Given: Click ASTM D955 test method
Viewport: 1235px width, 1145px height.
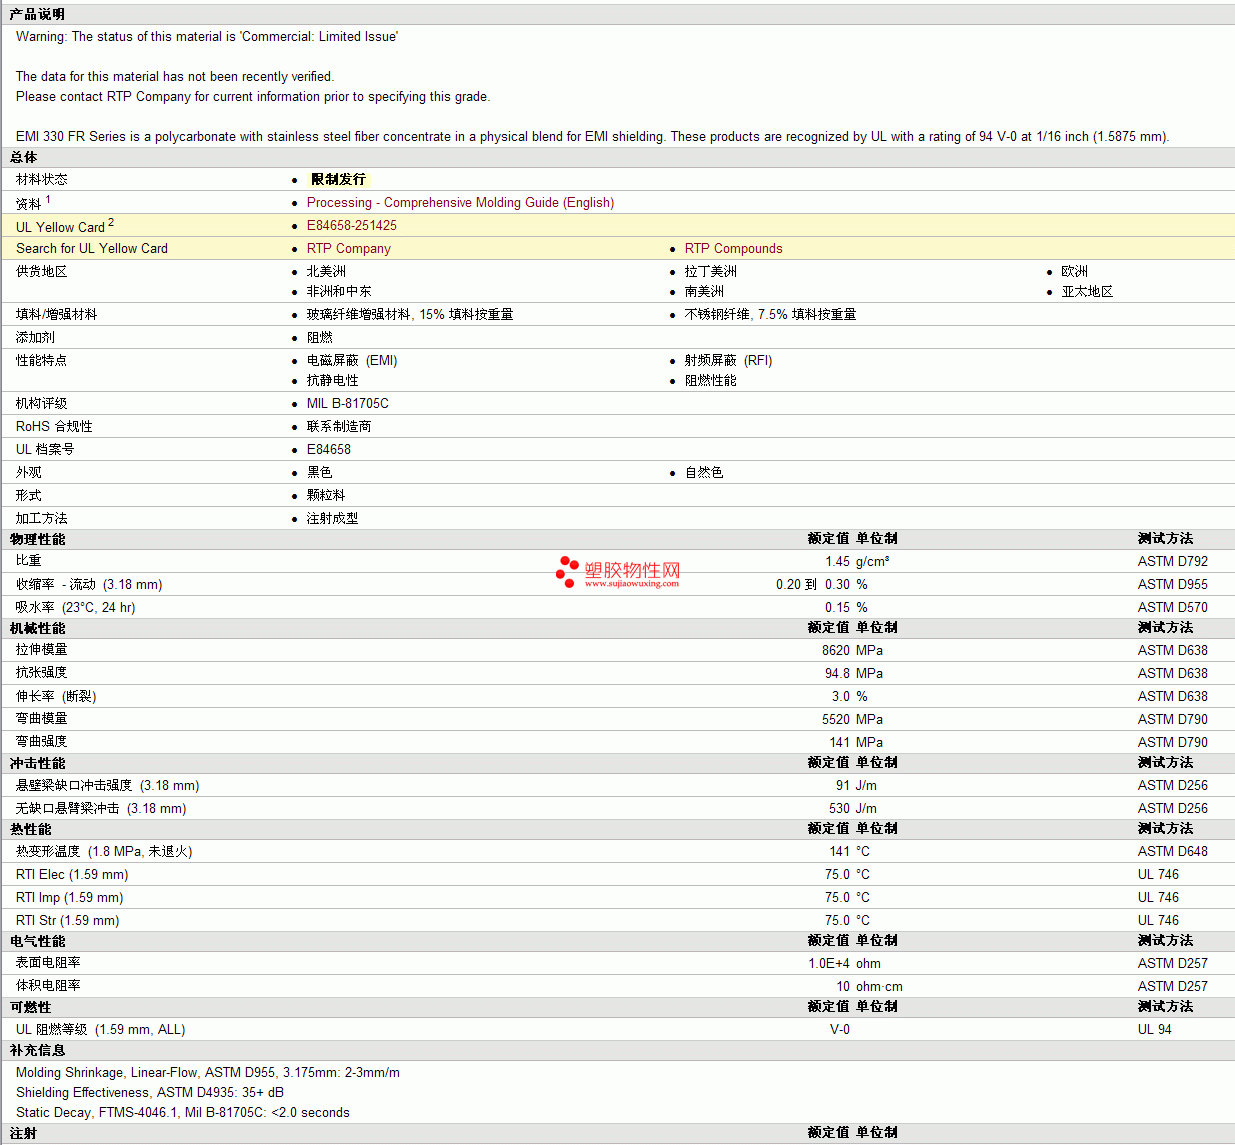Looking at the screenshot, I should point(1173,584).
